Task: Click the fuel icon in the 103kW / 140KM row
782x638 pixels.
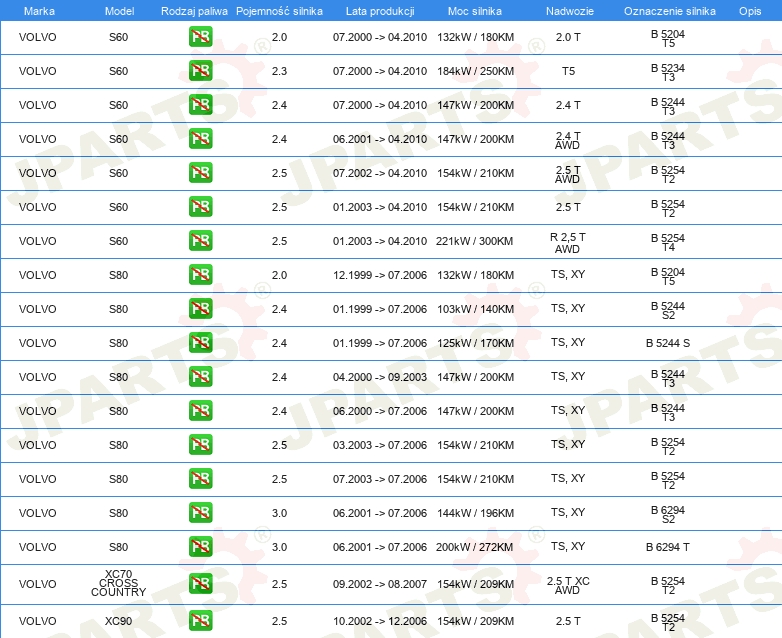Action: pos(200,308)
